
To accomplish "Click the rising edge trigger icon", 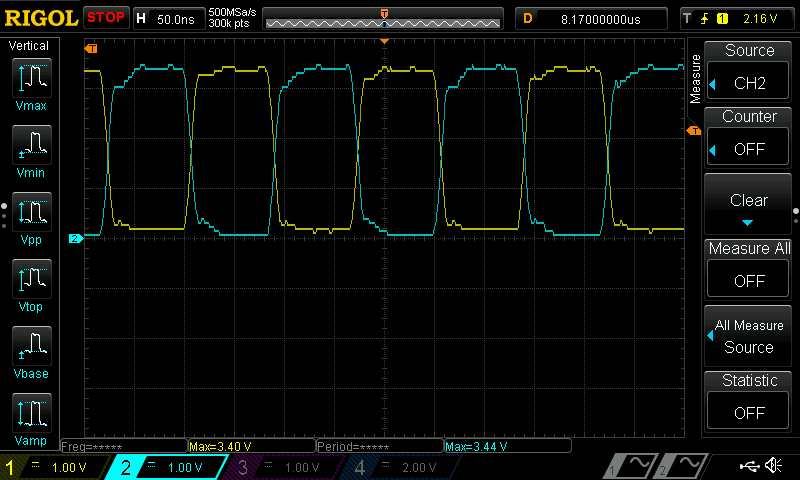I will click(x=704, y=19).
